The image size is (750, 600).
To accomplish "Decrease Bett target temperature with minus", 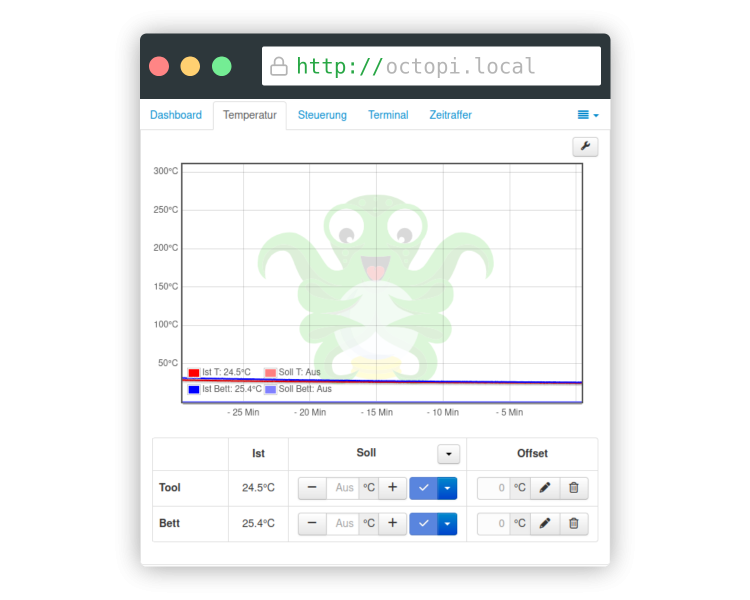I will pyautogui.click(x=312, y=523).
